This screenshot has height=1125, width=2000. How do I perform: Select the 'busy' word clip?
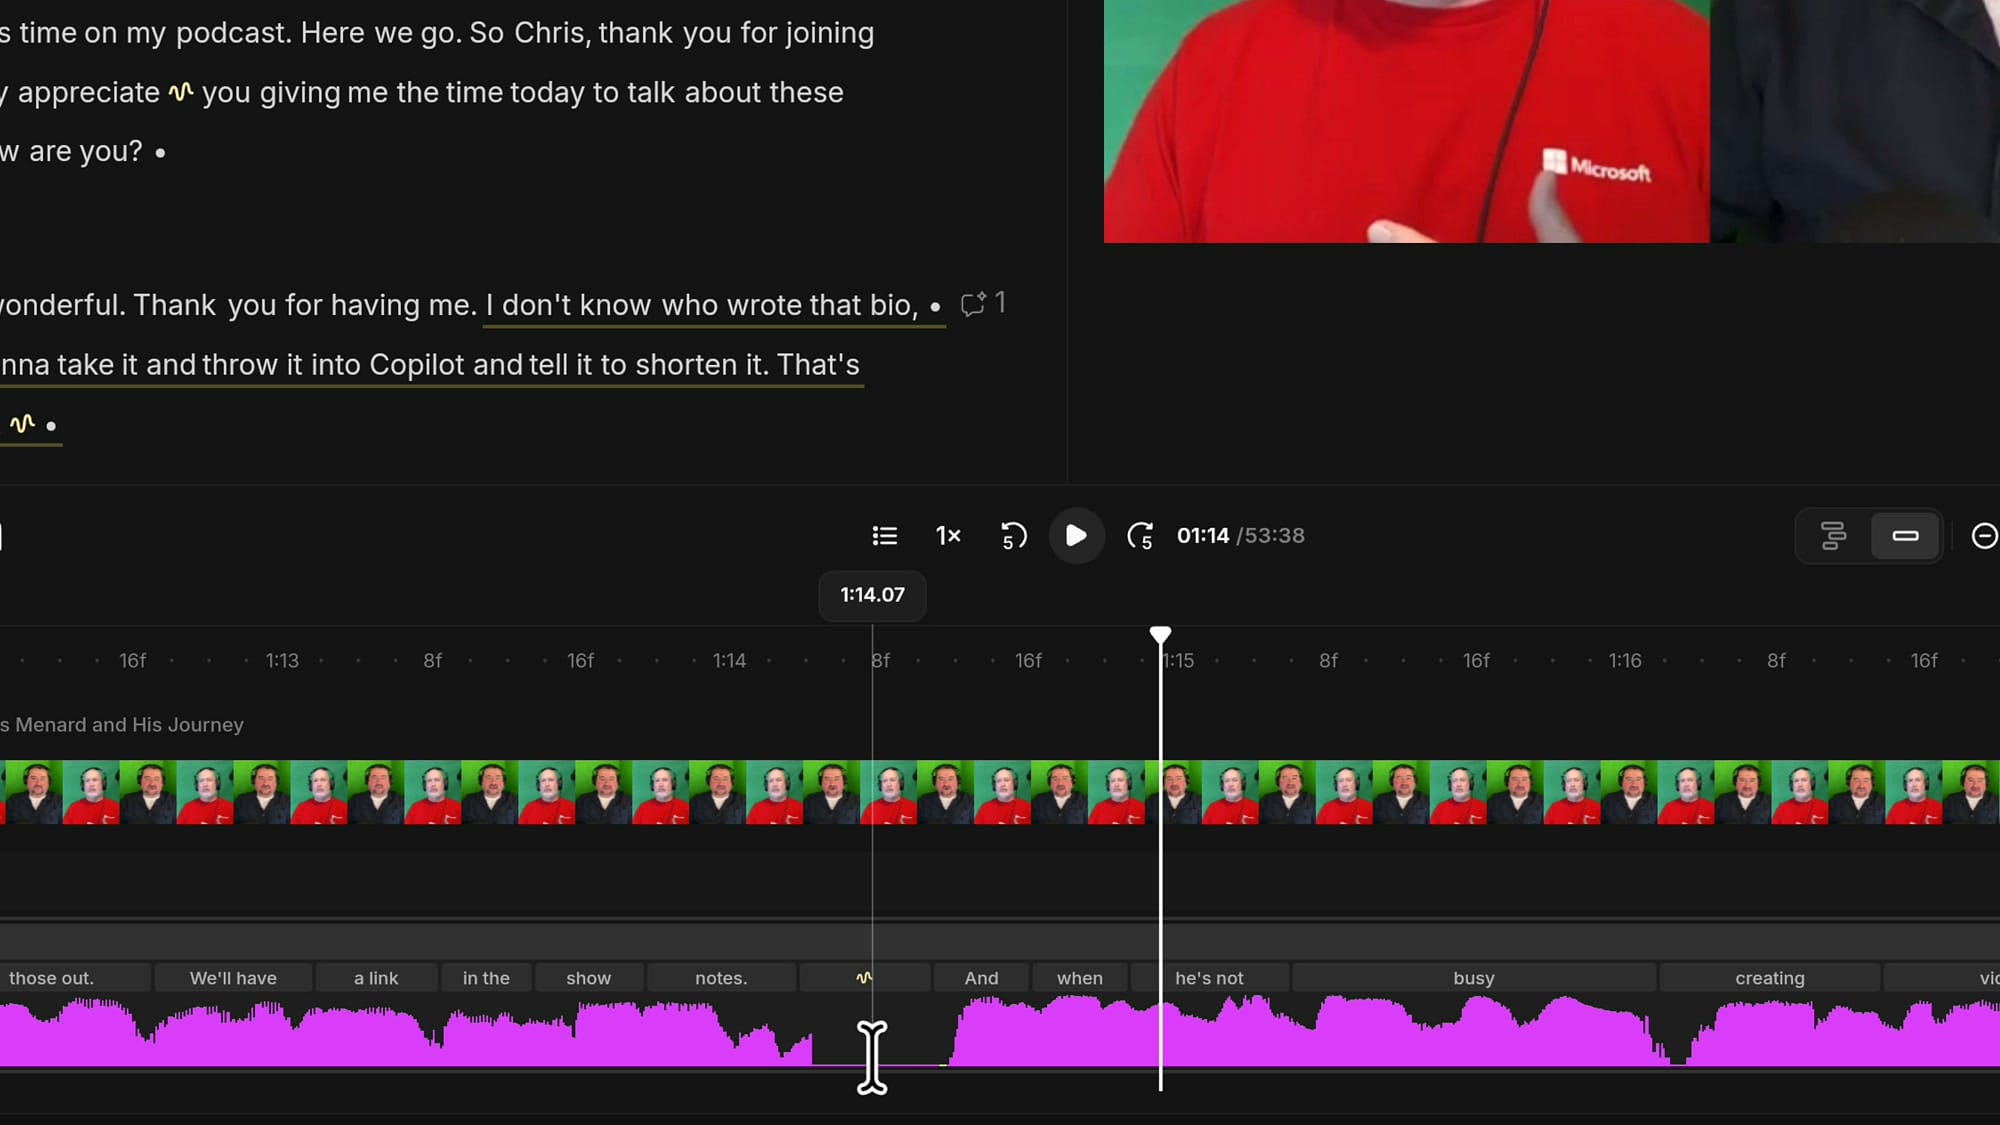pos(1474,978)
